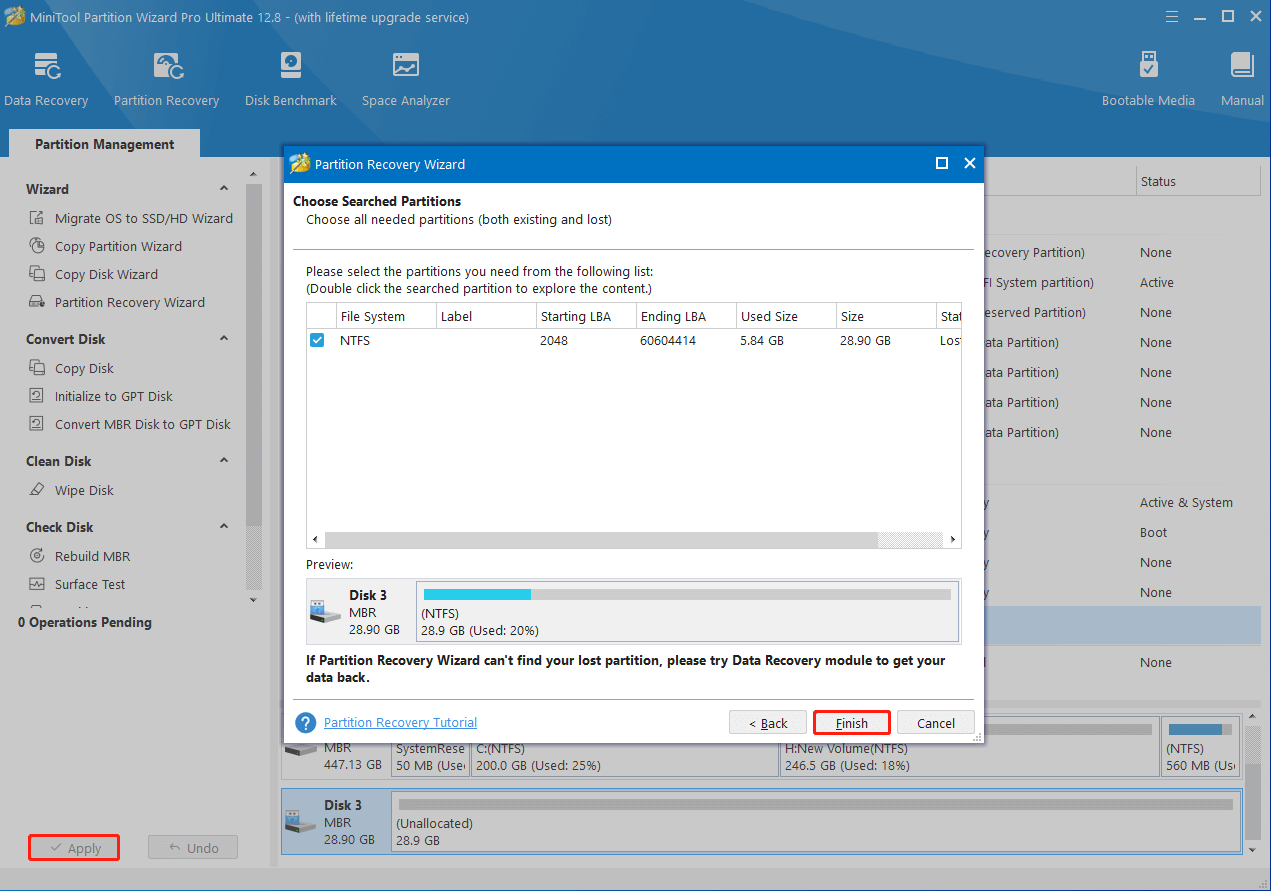The width and height of the screenshot is (1271, 891).
Task: Click the sidebar scroll-down arrow
Action: pos(253,599)
